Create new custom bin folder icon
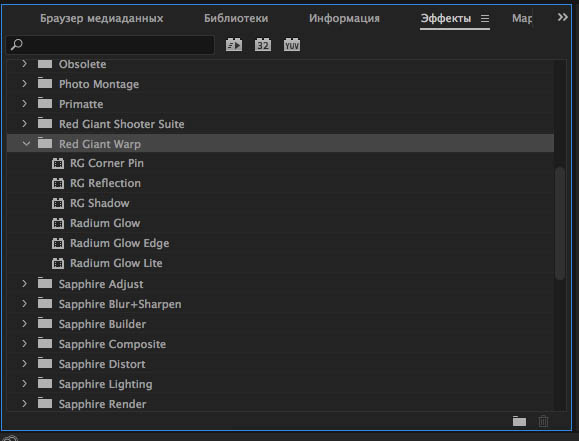 (519, 421)
